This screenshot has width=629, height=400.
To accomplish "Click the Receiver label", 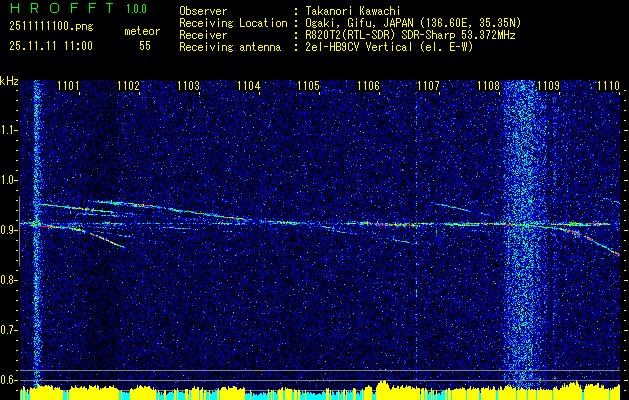I will [203, 35].
